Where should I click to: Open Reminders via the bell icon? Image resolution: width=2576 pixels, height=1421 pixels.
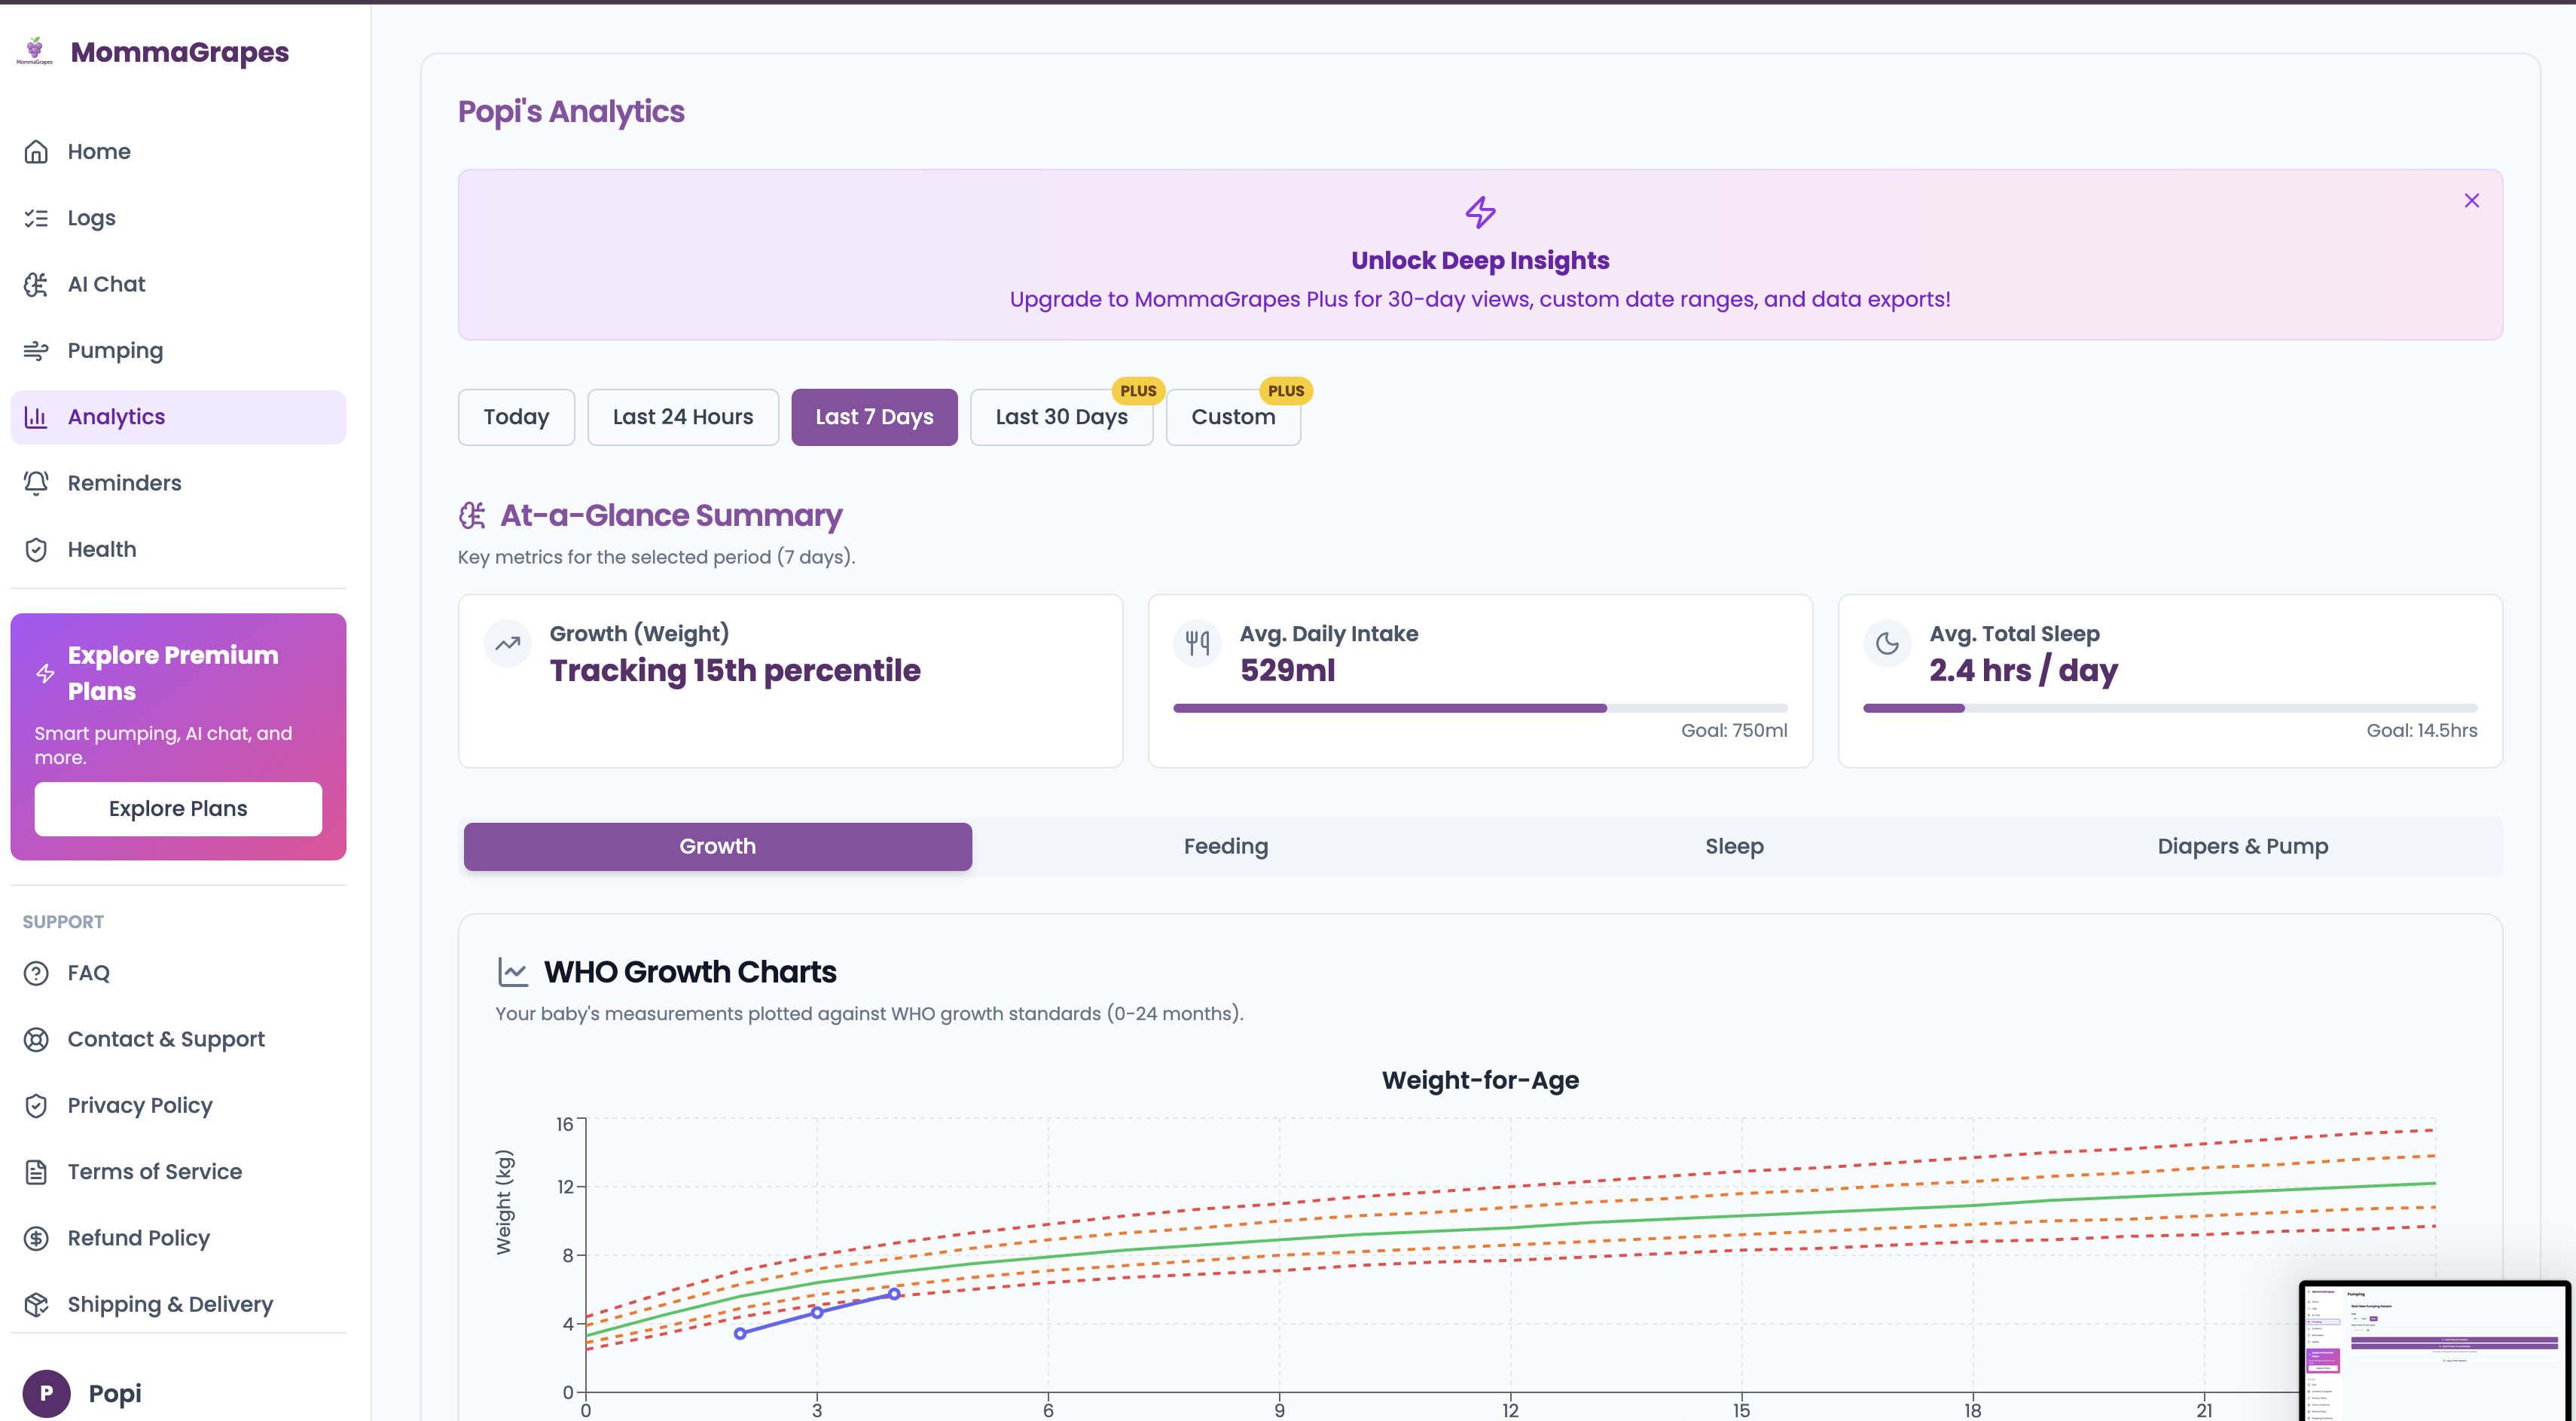point(36,483)
